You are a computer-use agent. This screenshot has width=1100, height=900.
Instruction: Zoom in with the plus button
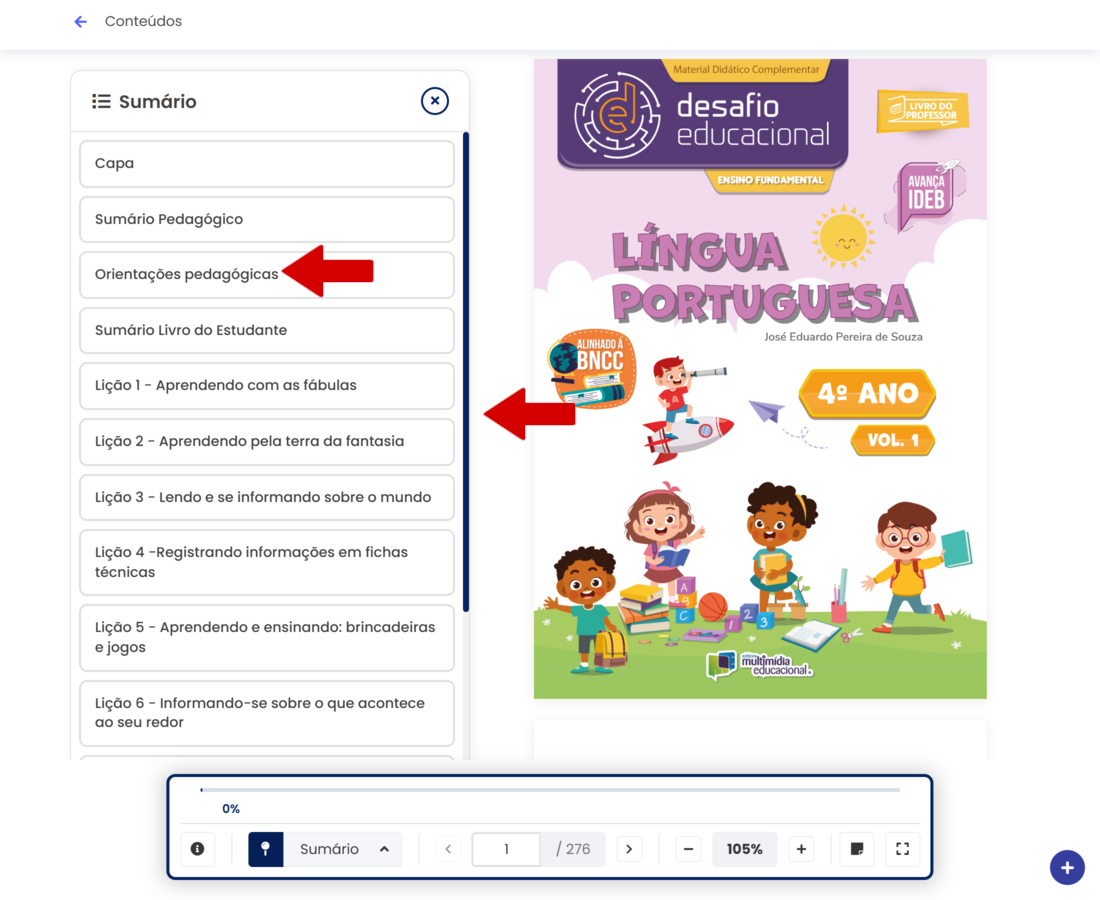801,849
